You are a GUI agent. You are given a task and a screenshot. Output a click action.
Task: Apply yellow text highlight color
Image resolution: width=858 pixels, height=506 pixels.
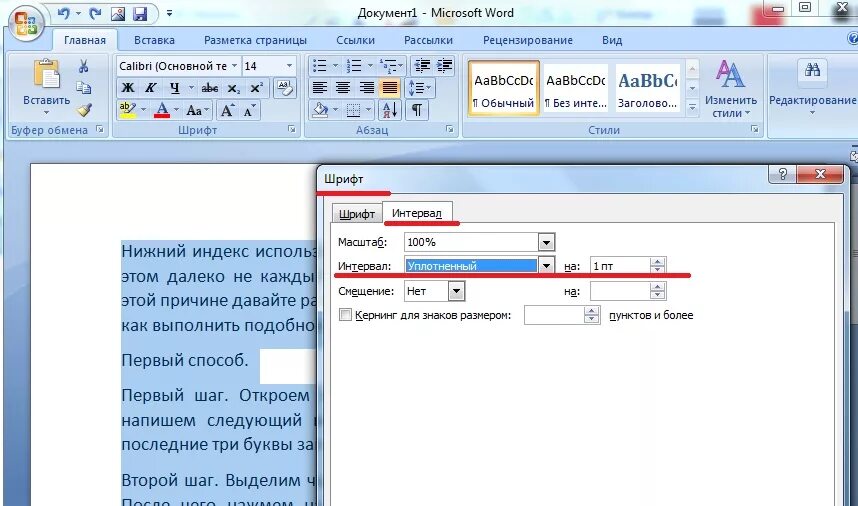[x=127, y=110]
